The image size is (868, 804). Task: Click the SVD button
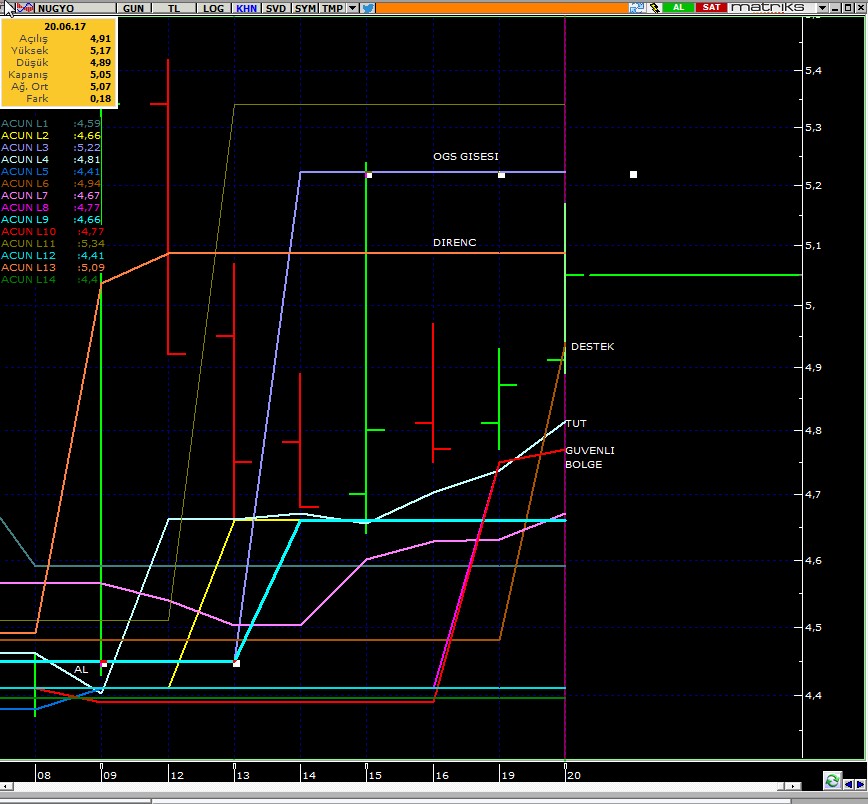pos(276,8)
